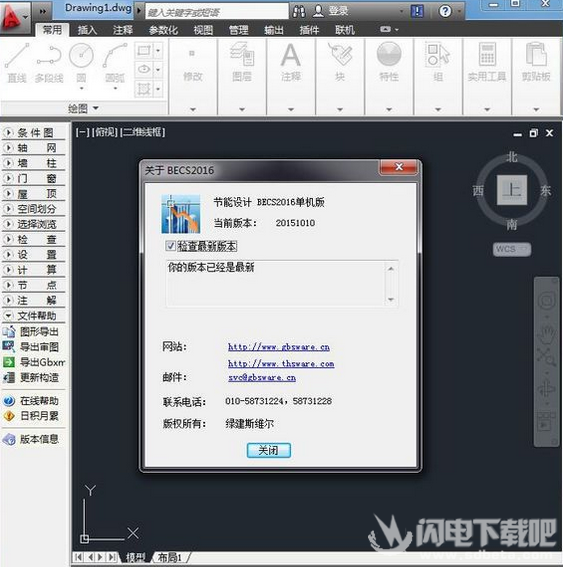
Task: Open the http://www.thsware.com link
Action: pyautogui.click(x=281, y=363)
